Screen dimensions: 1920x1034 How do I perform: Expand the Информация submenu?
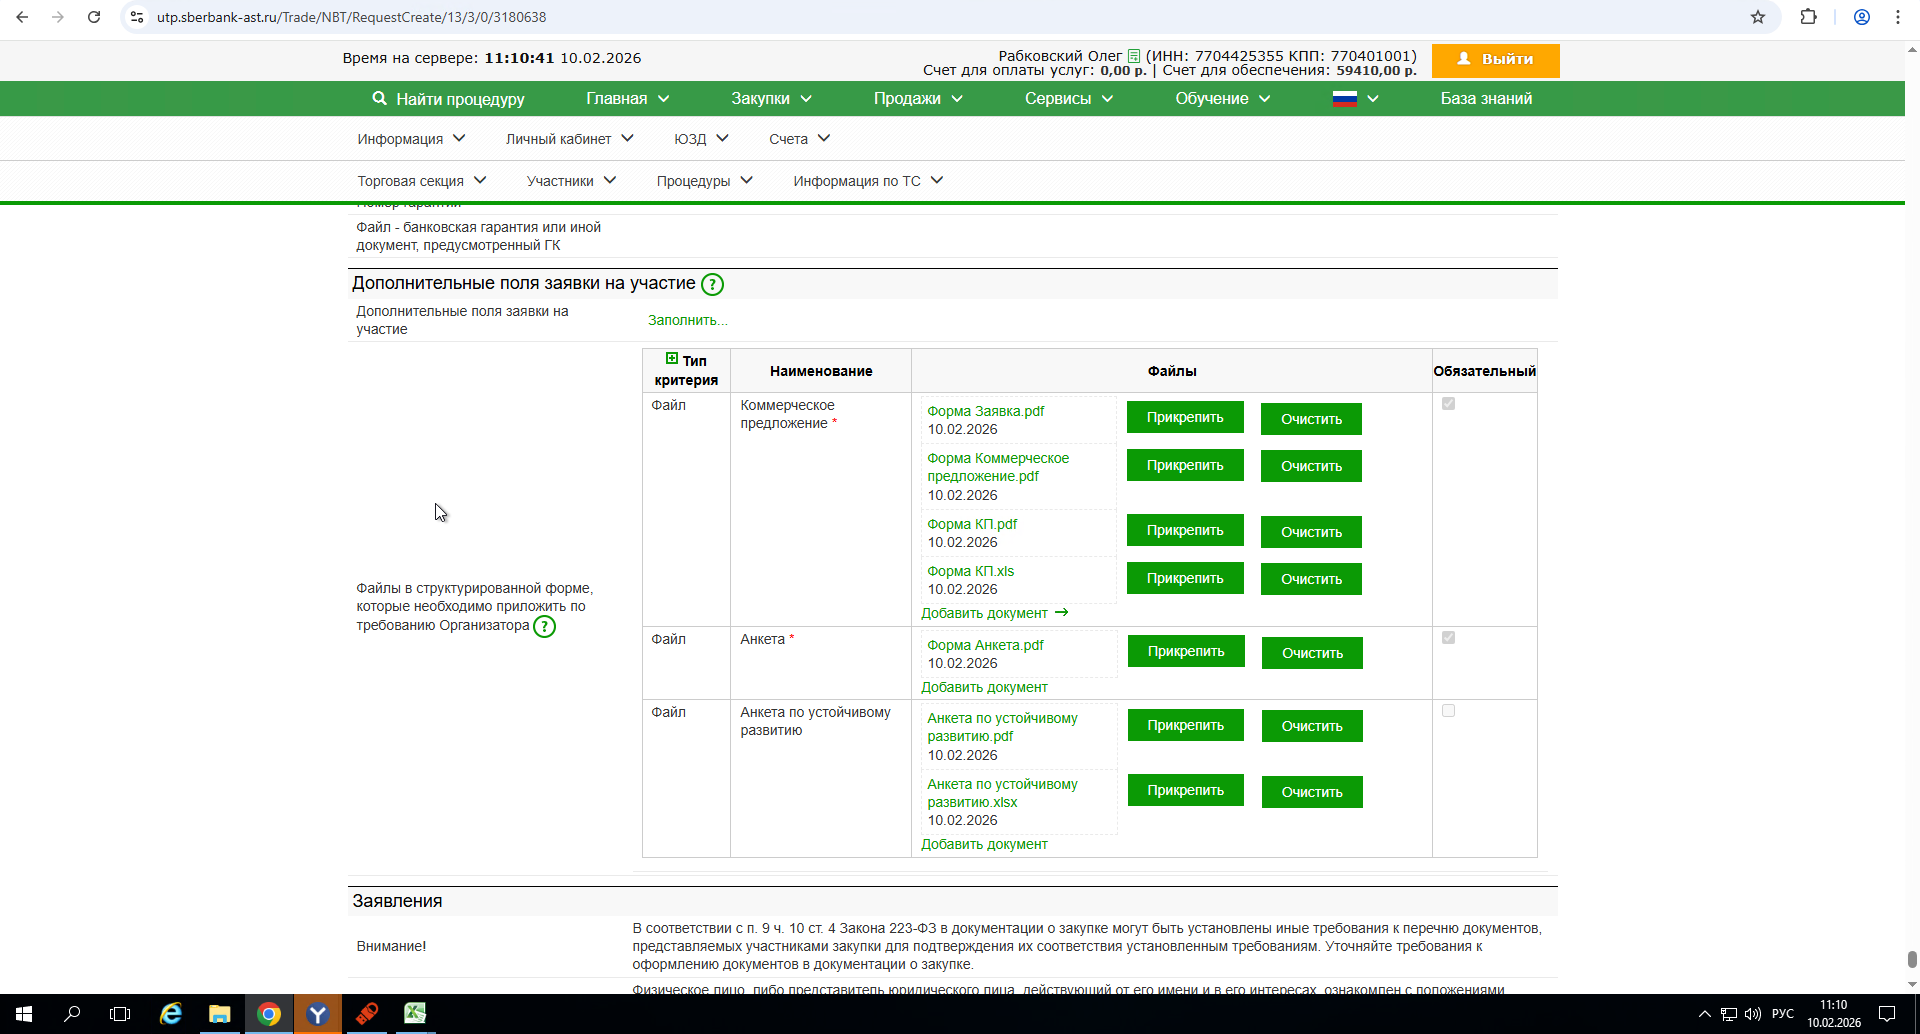tap(411, 139)
